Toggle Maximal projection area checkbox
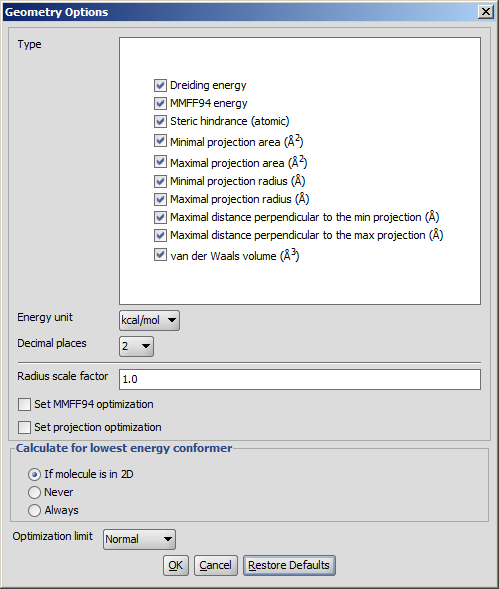499x589 pixels. click(x=160, y=162)
